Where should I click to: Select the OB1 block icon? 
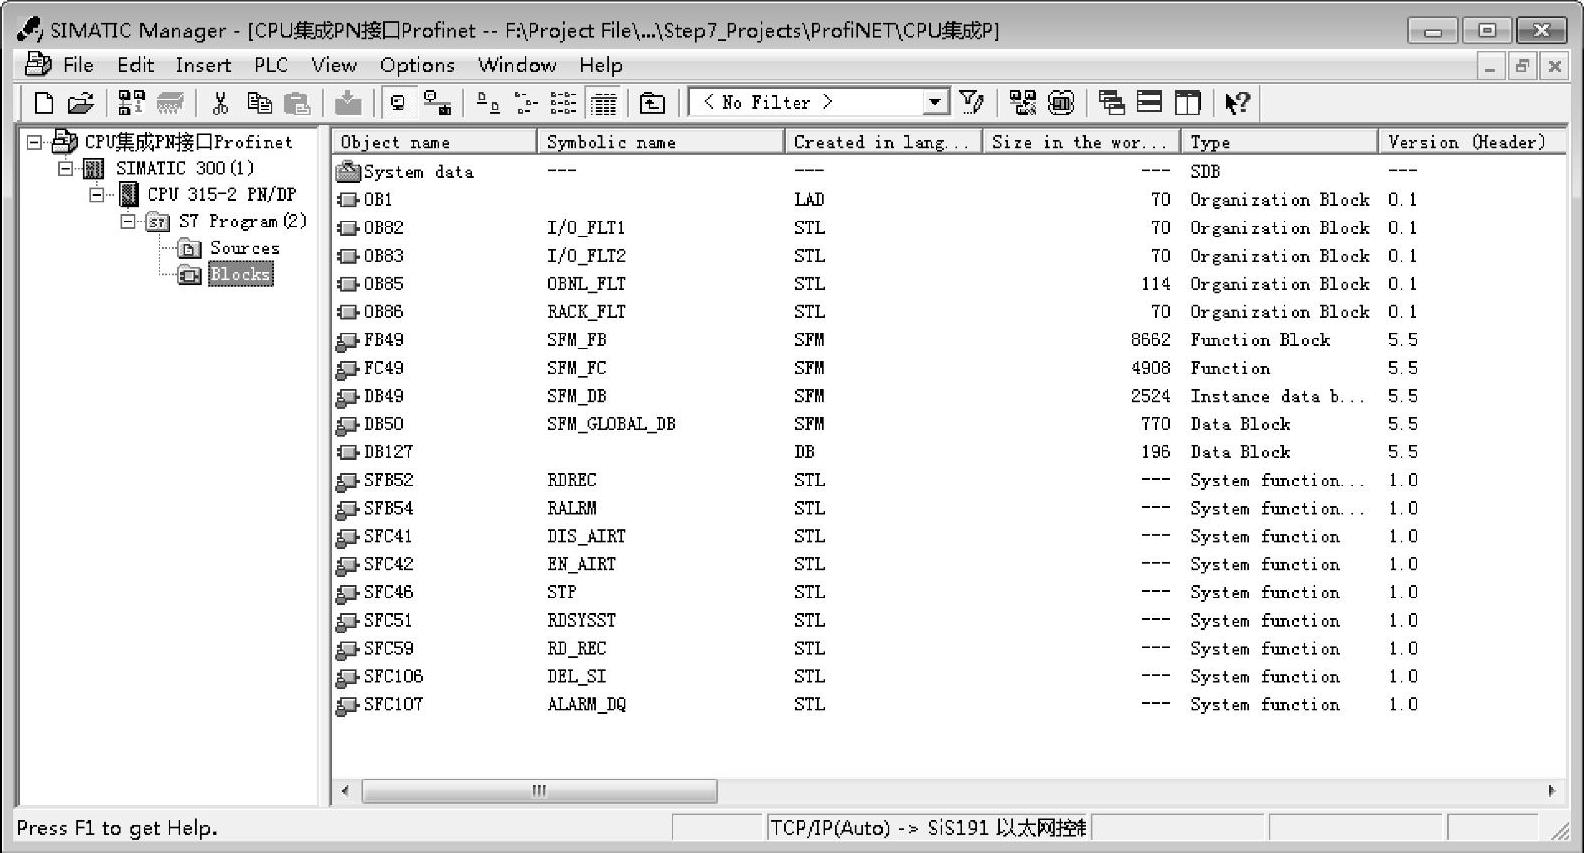(348, 200)
